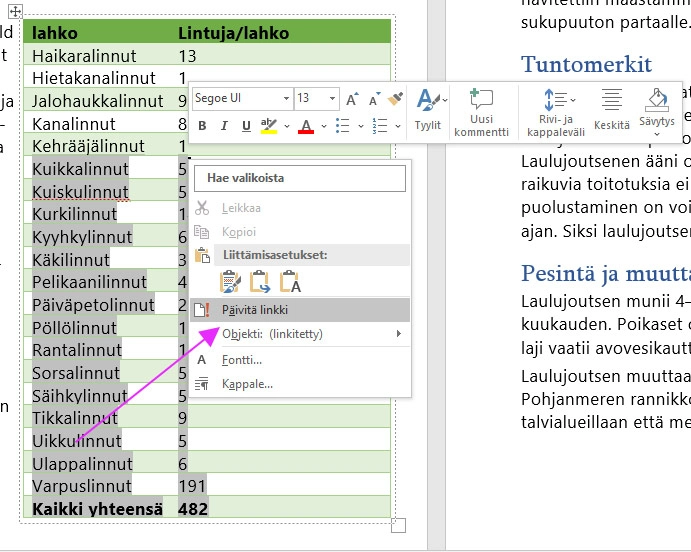Click Fontti... in the context menu
This screenshot has height=552, width=691.
tap(242, 359)
